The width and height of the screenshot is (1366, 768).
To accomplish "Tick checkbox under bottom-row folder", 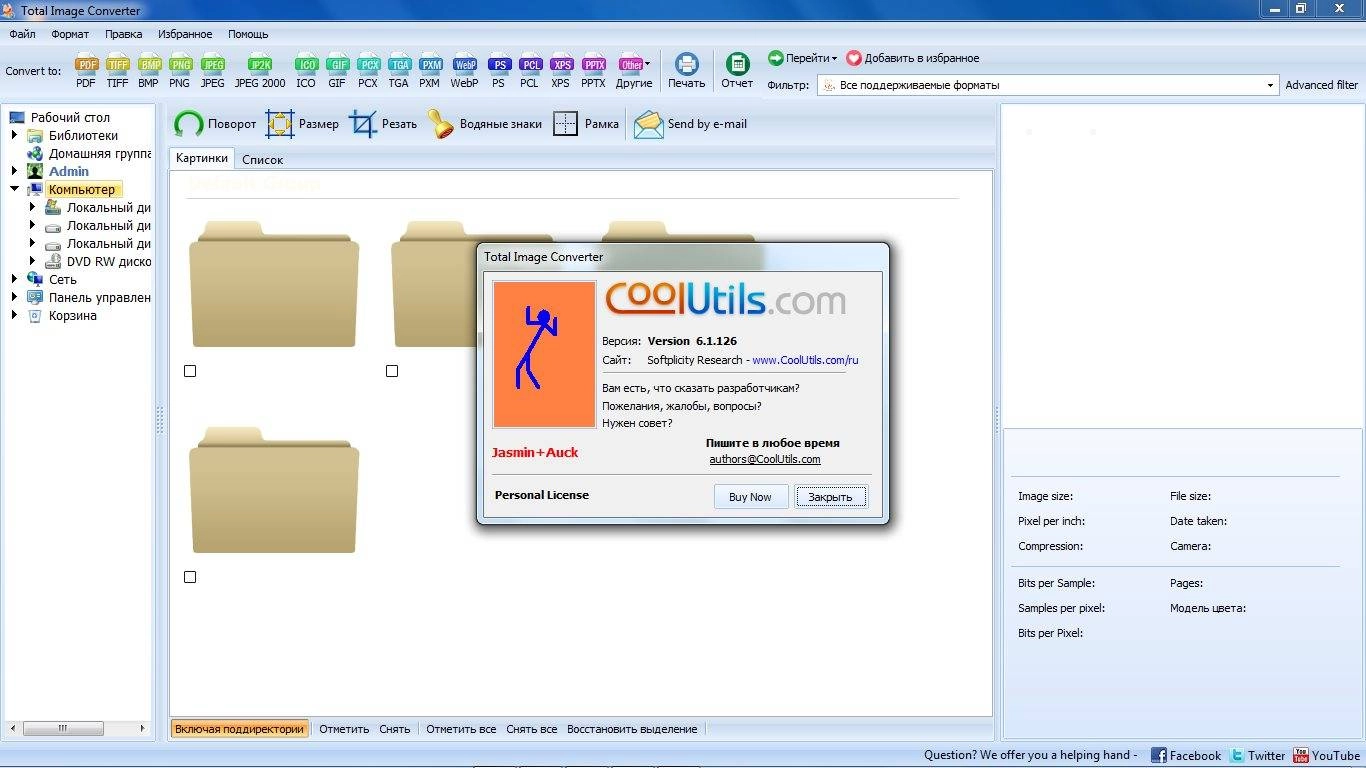I will pyautogui.click(x=190, y=577).
